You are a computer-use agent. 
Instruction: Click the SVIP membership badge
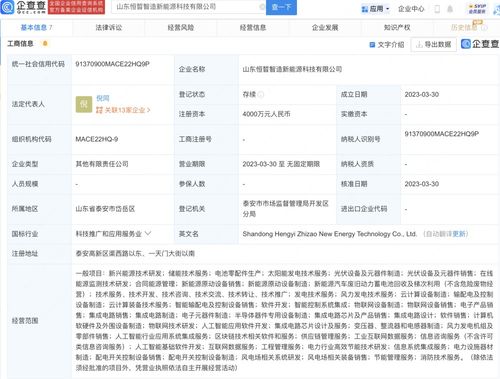477,9
